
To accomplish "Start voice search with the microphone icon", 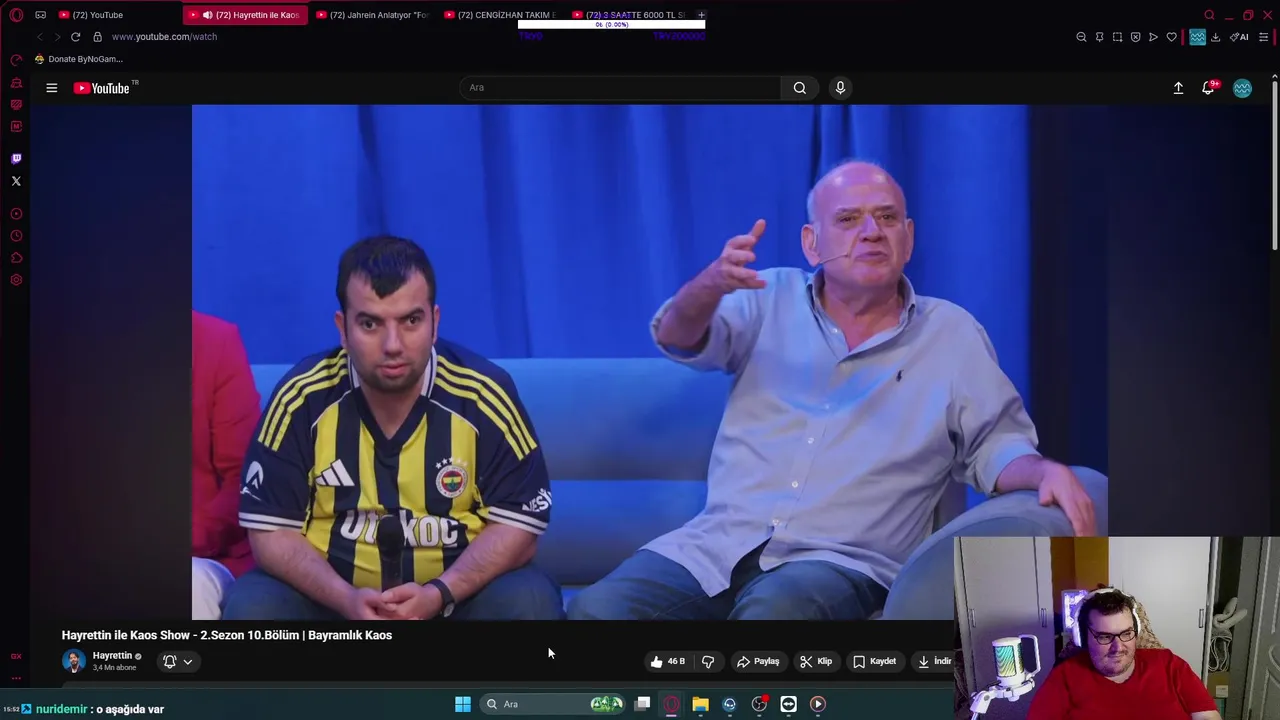I will click(840, 88).
